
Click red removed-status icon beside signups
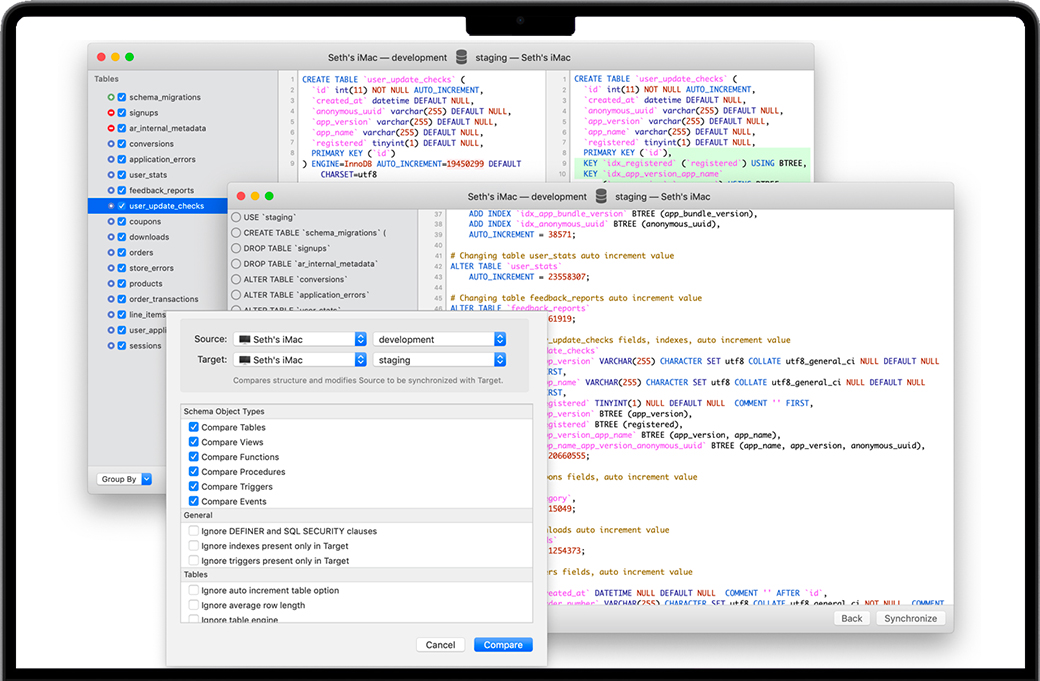click(111, 113)
